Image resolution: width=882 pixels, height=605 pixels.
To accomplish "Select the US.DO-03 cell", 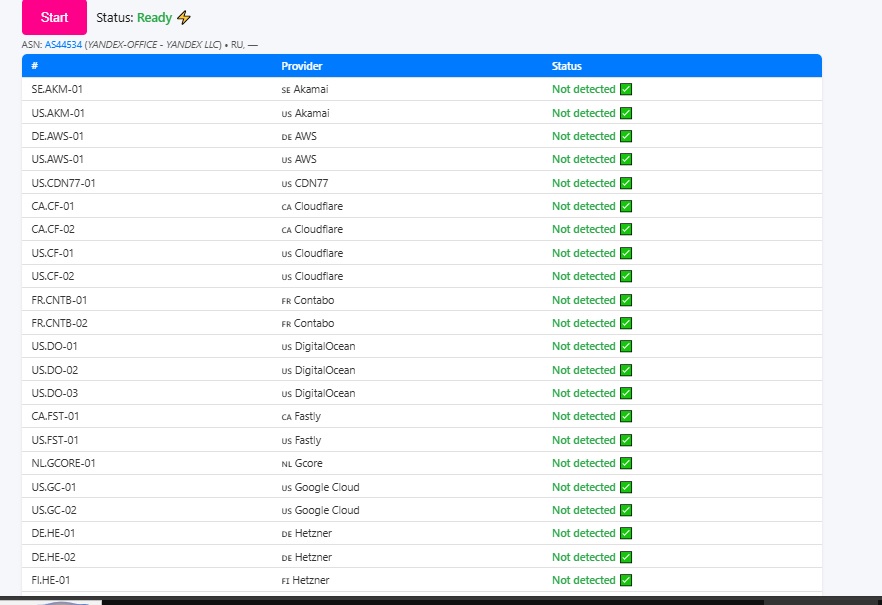I will tap(55, 393).
